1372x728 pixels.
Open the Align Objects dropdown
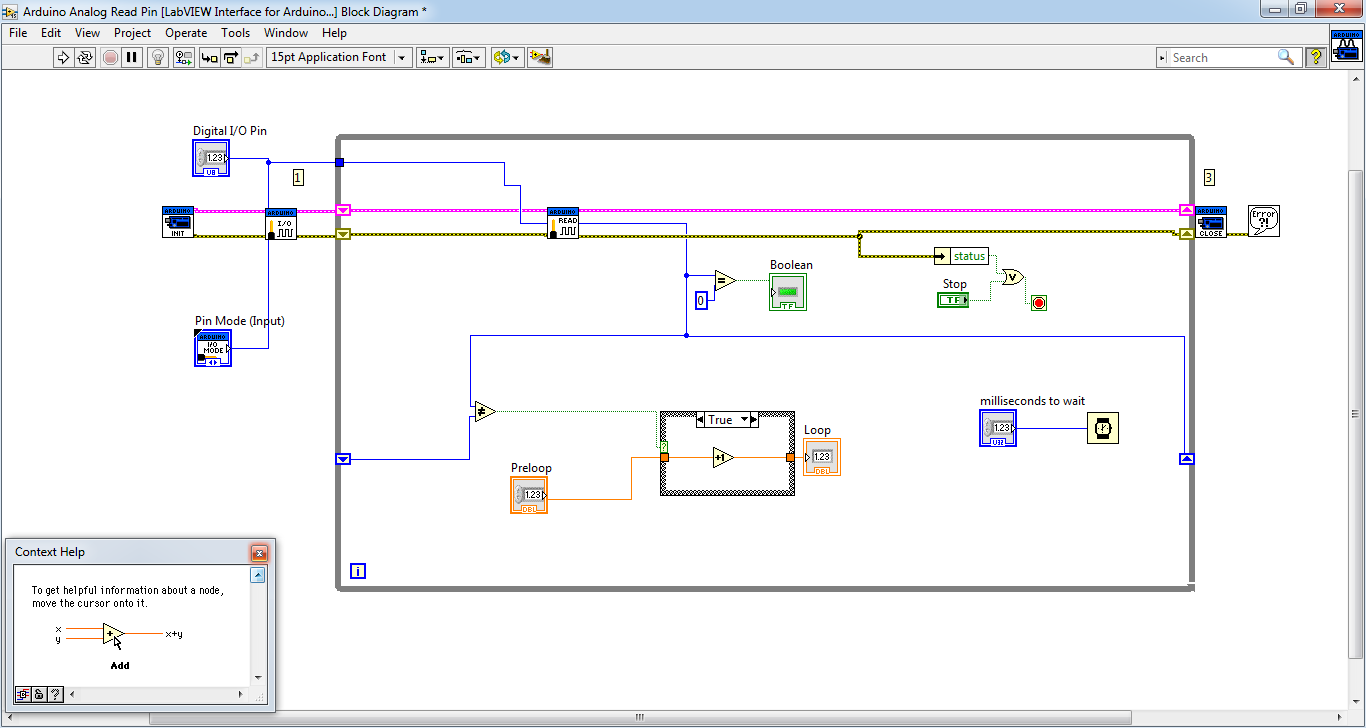(433, 57)
